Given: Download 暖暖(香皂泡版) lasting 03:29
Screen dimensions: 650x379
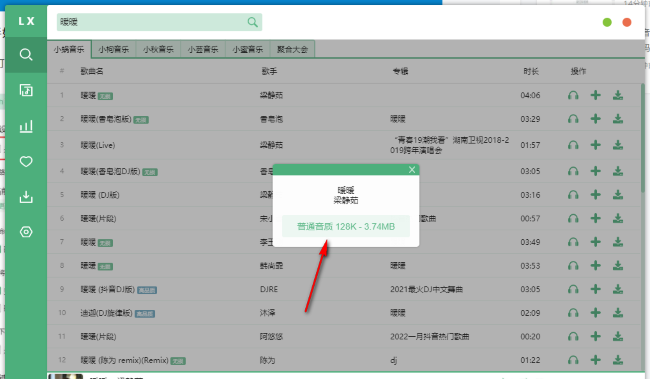Looking at the screenshot, I should (618, 119).
